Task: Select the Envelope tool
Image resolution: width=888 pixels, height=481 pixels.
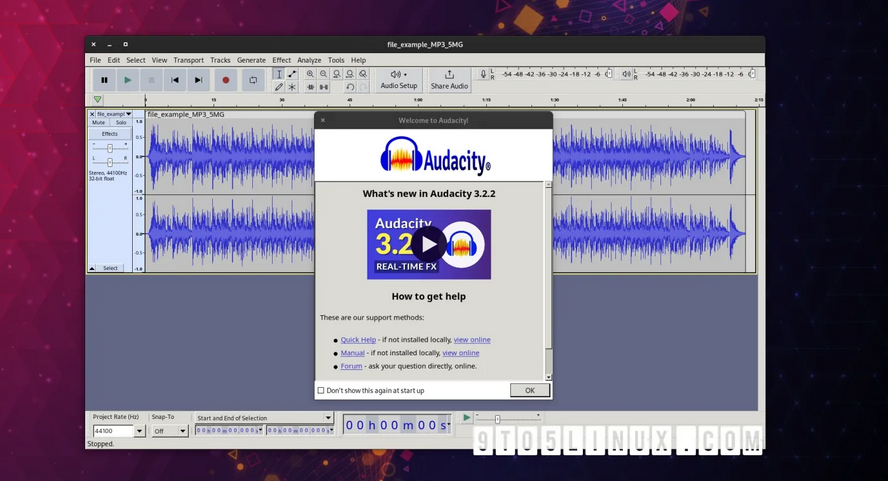Action: click(292, 74)
